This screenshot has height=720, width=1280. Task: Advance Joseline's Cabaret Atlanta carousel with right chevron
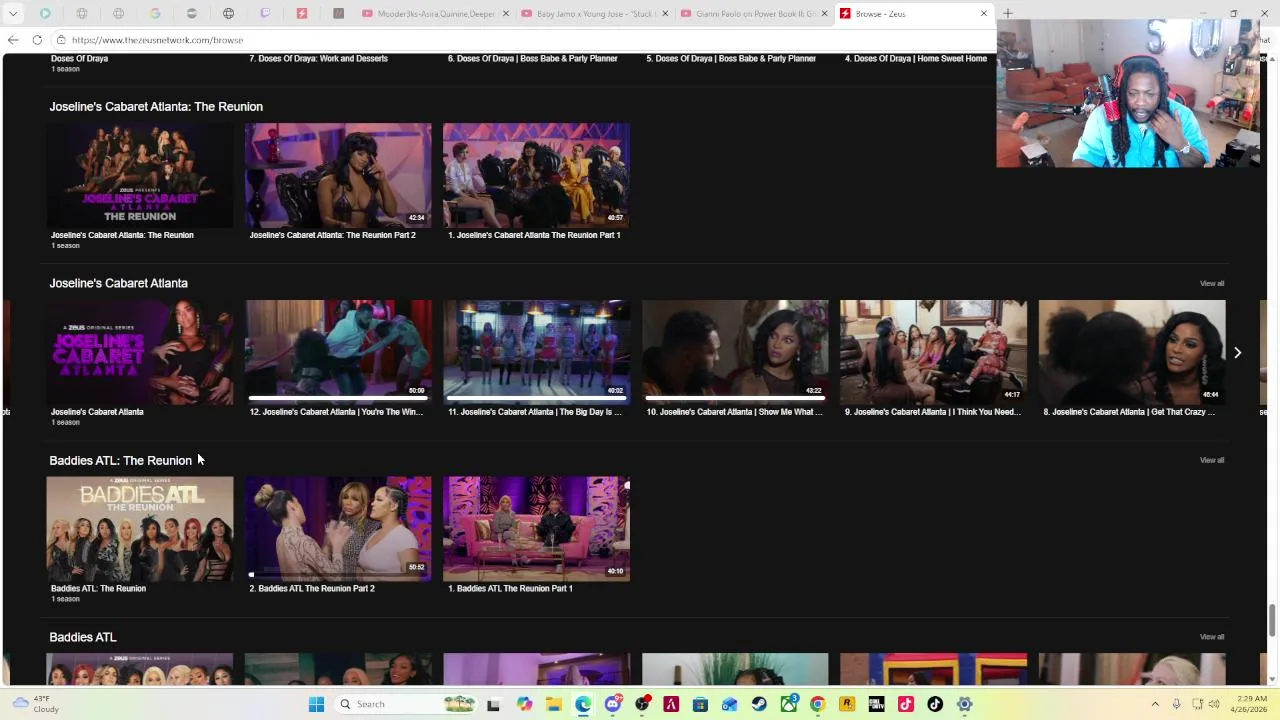tap(1237, 353)
